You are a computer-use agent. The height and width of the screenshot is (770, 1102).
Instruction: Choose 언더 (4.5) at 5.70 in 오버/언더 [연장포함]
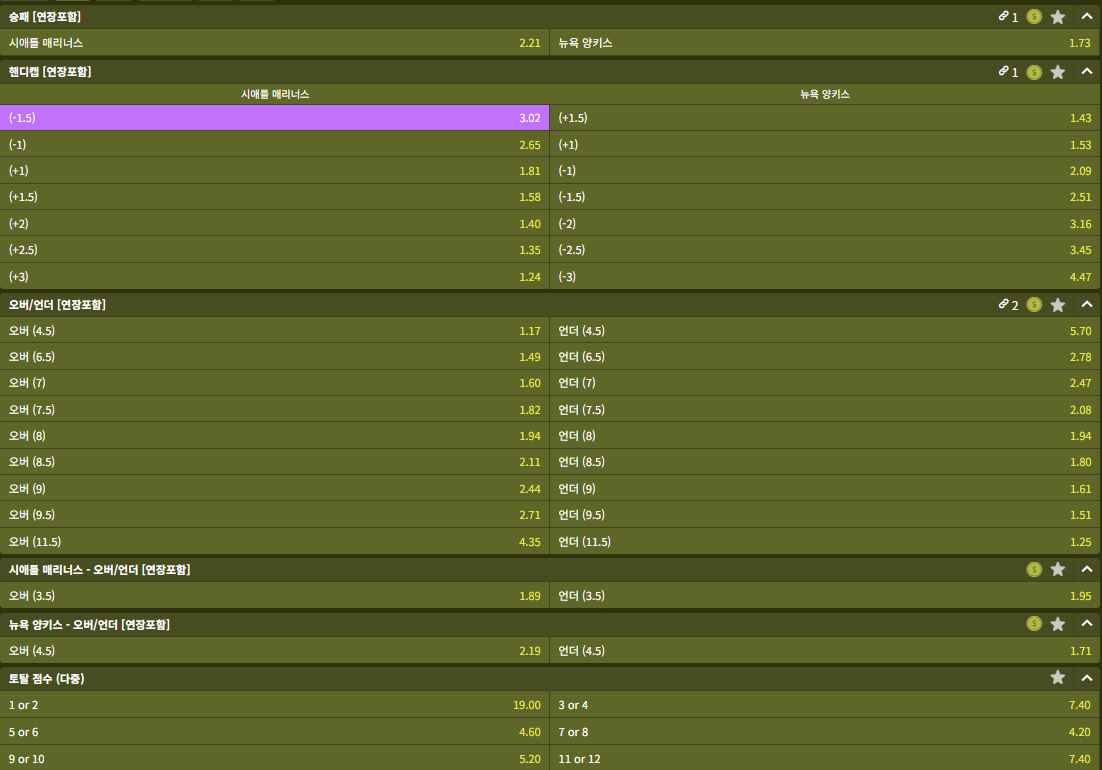pyautogui.click(x=825, y=330)
